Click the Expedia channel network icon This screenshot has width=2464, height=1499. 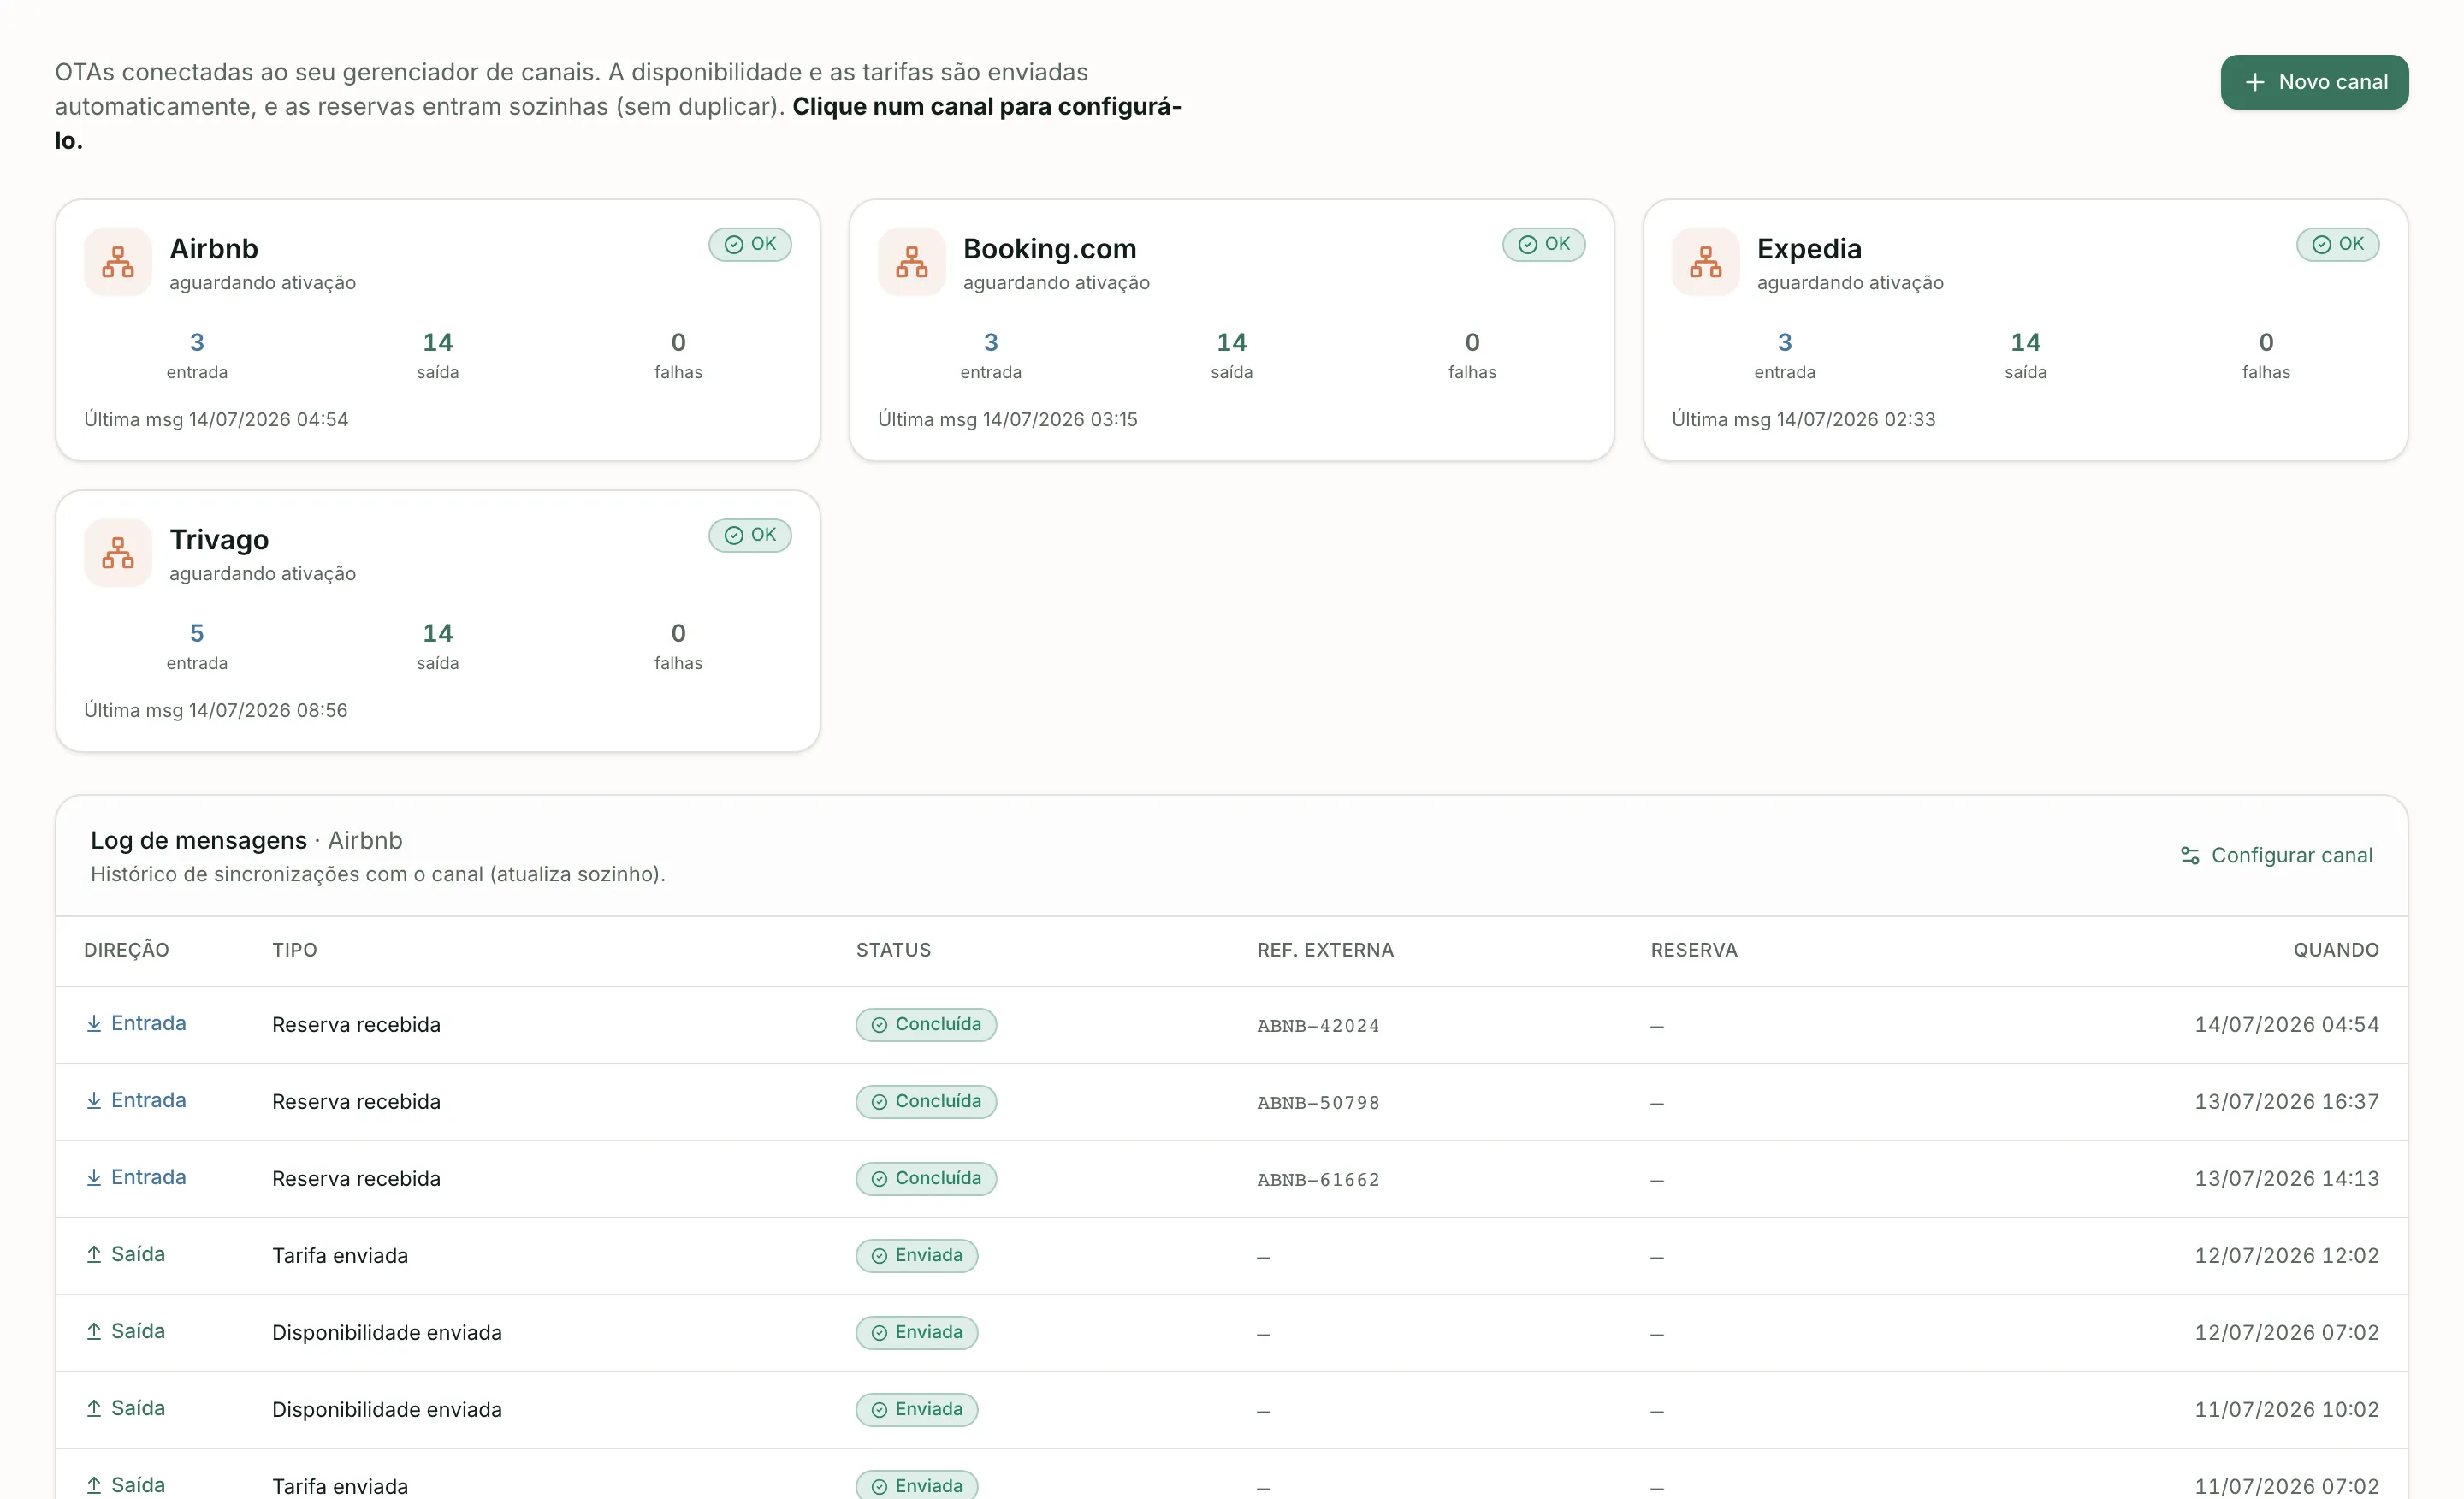click(1705, 262)
